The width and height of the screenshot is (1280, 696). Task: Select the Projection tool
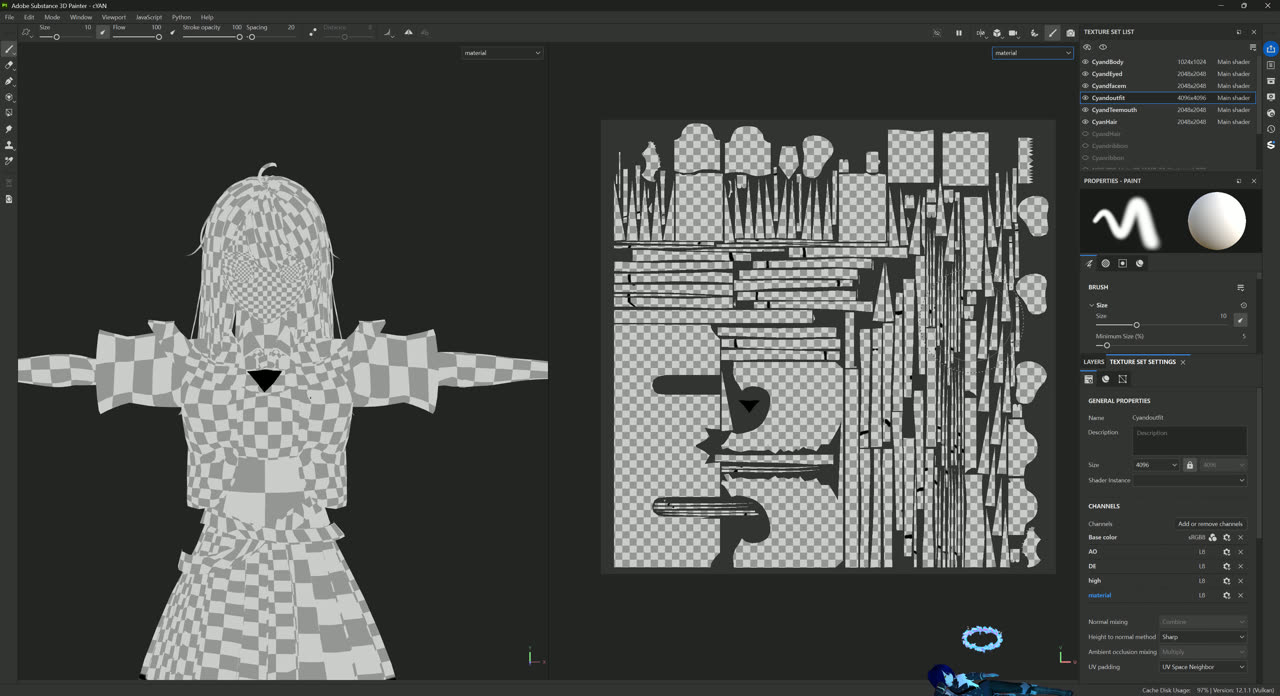click(x=9, y=81)
